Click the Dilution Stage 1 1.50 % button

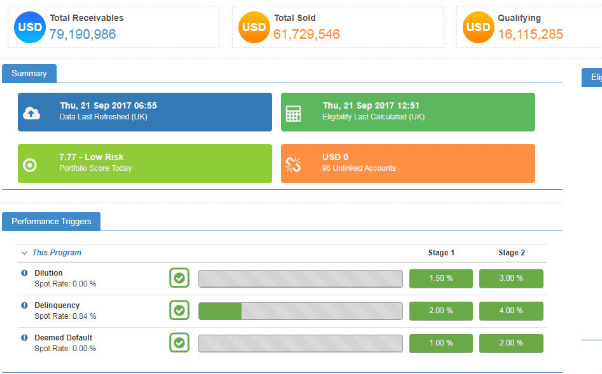(x=441, y=278)
